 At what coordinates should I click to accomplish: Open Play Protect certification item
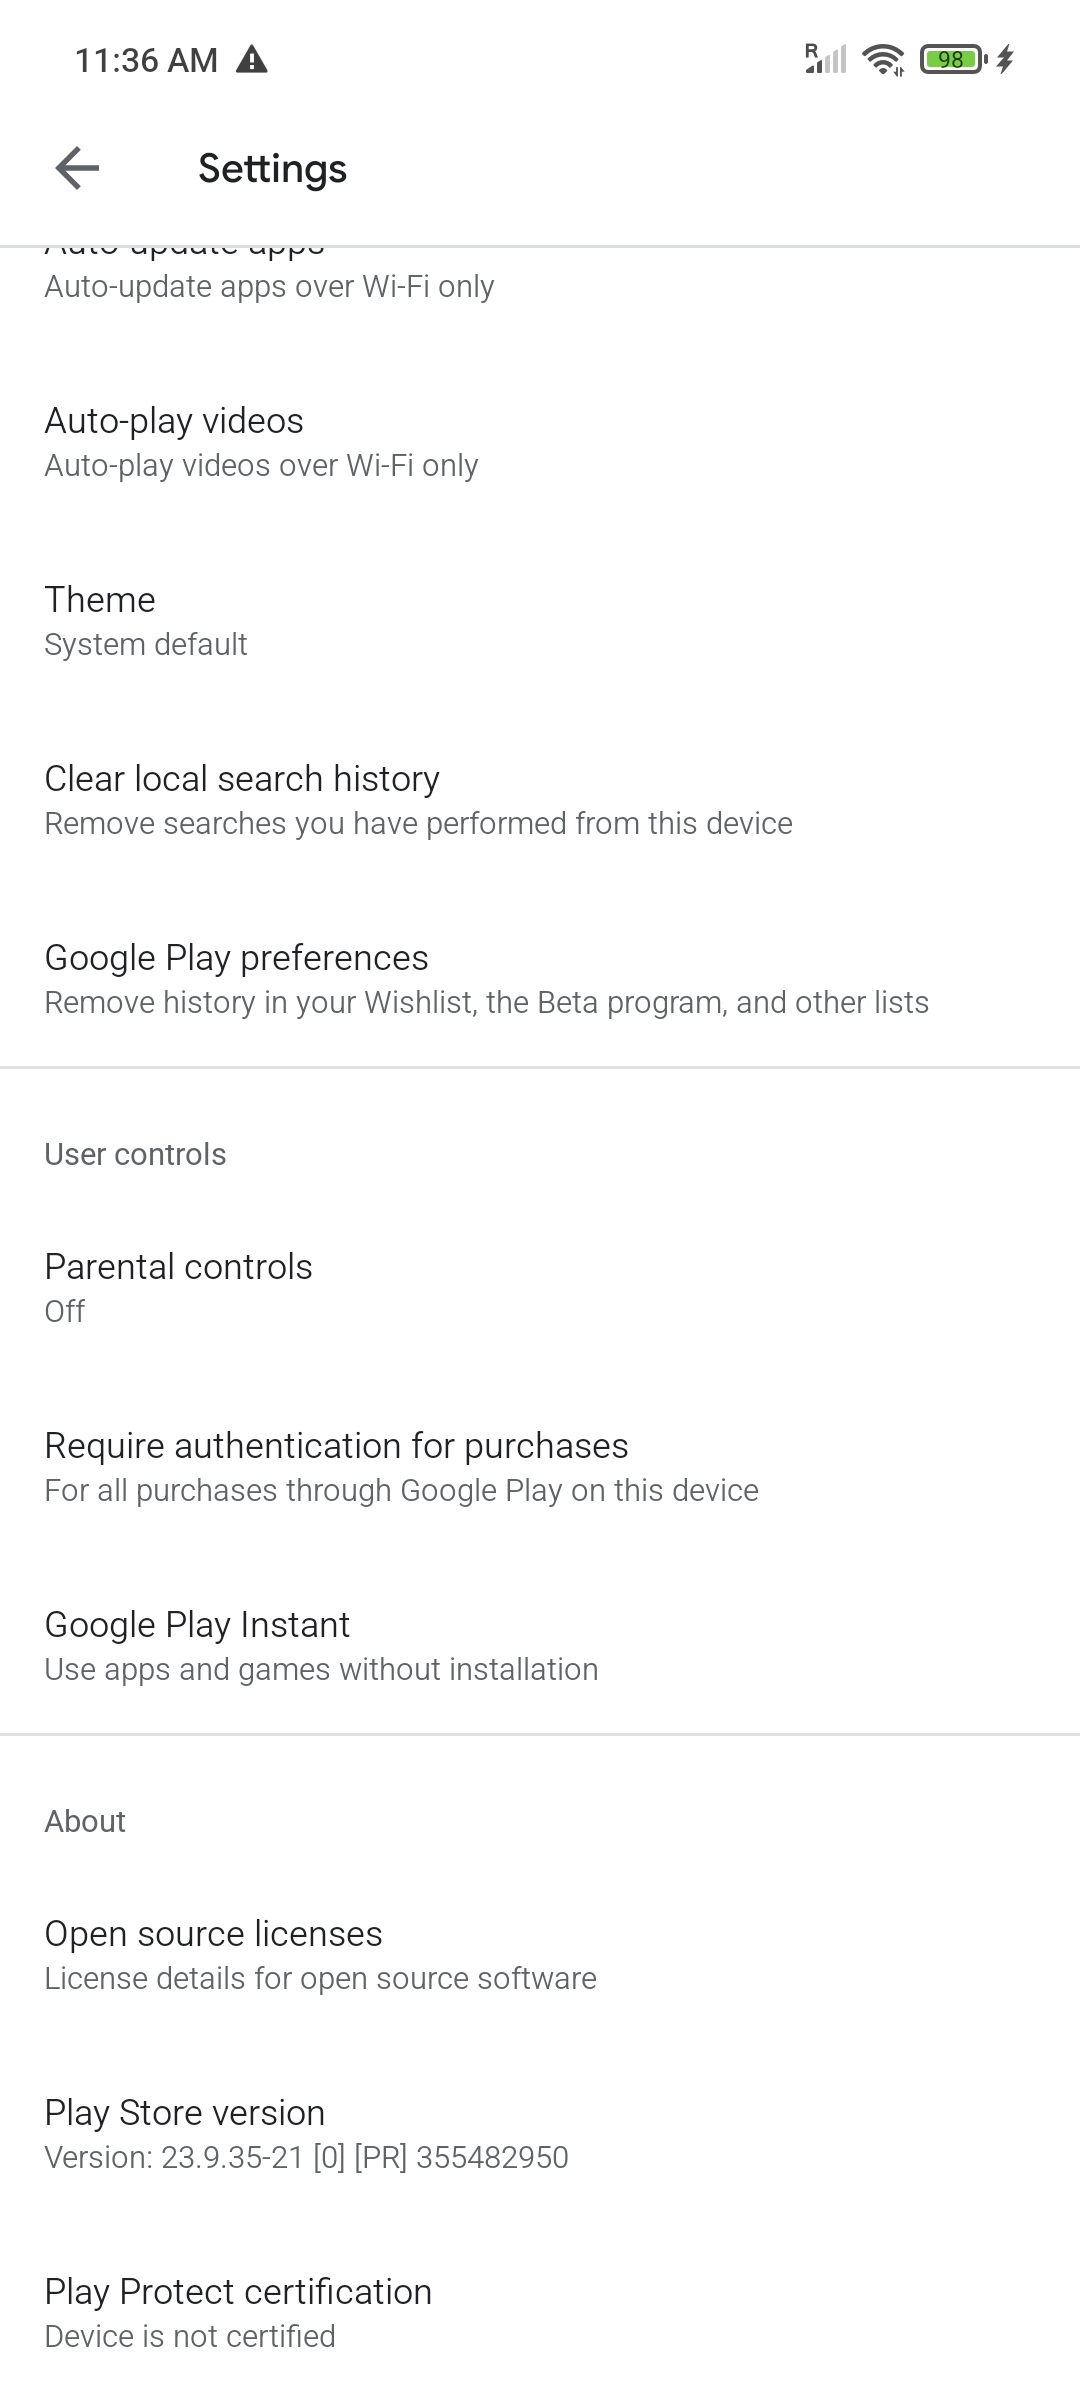click(x=540, y=2313)
